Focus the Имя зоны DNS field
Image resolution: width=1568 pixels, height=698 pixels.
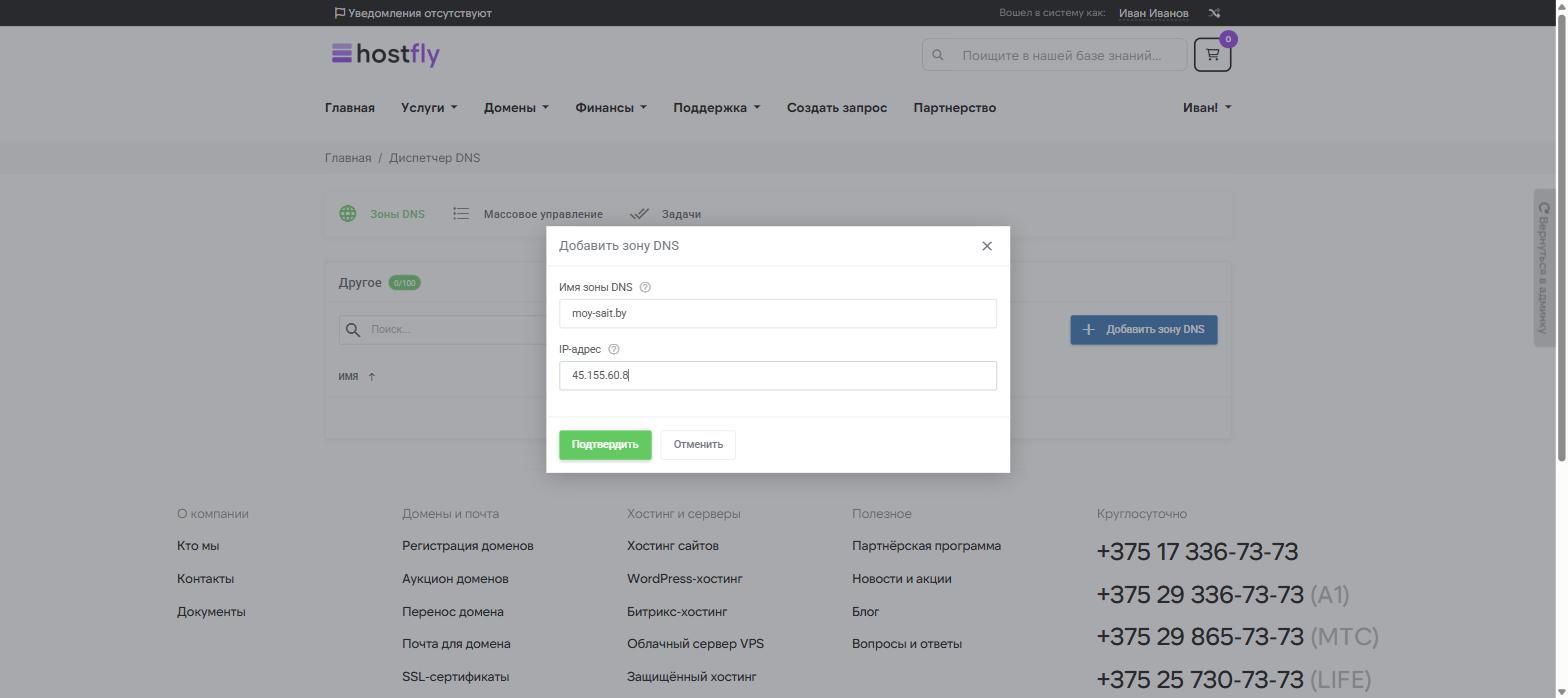pyautogui.click(x=778, y=313)
